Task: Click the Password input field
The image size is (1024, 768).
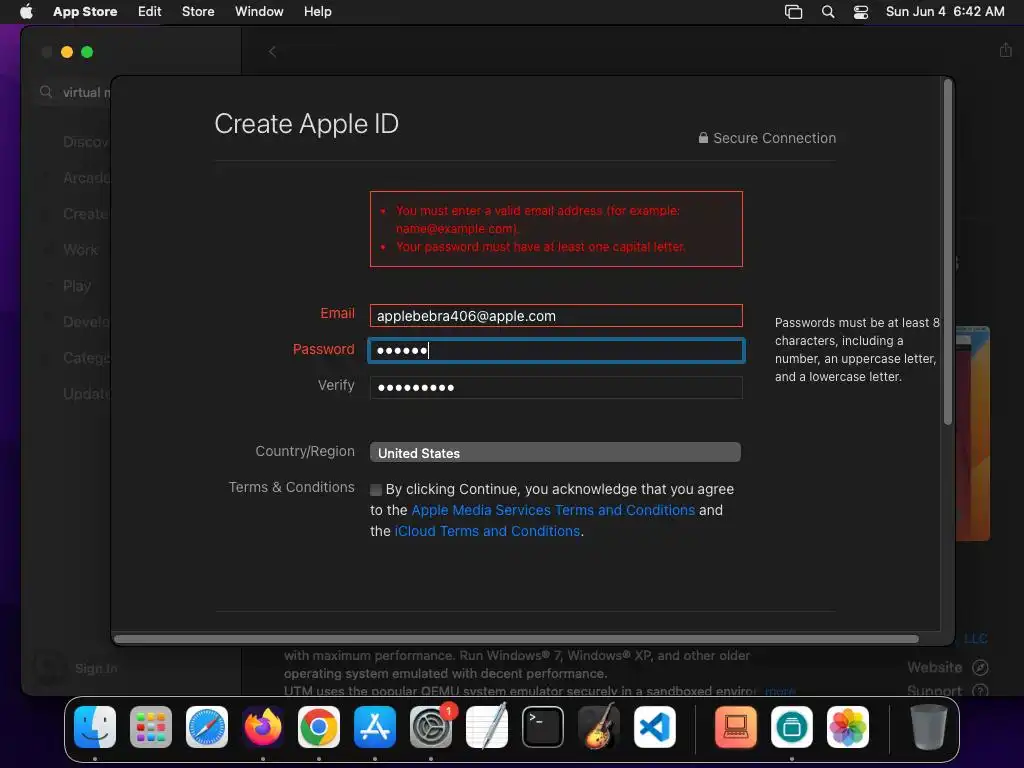Action: pyautogui.click(x=556, y=351)
